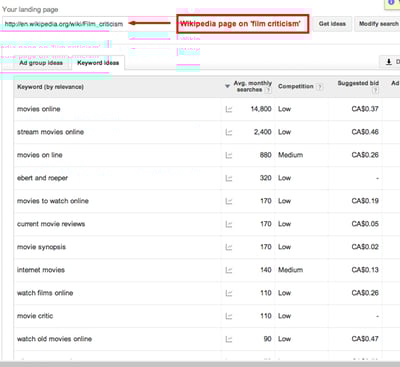Show help for Competition column
Image resolution: width=400 pixels, height=367 pixels.
coord(319,87)
